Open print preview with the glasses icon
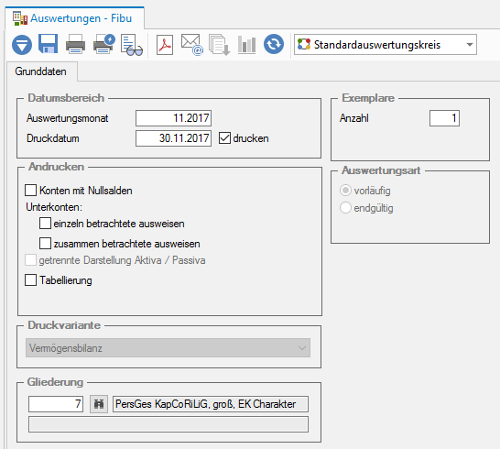 [132, 45]
